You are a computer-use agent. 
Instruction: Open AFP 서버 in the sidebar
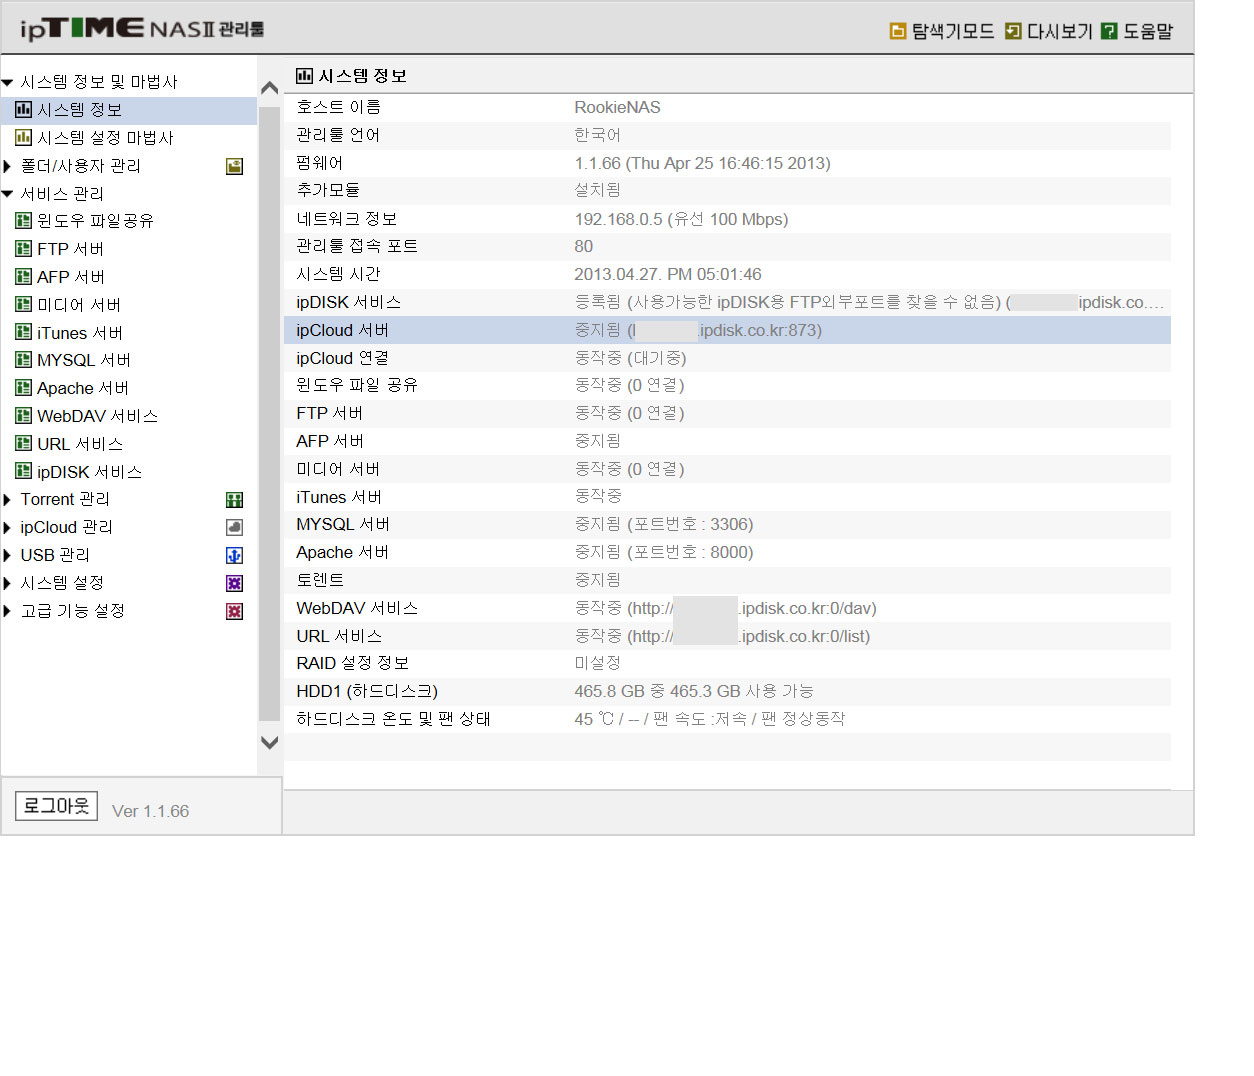70,277
